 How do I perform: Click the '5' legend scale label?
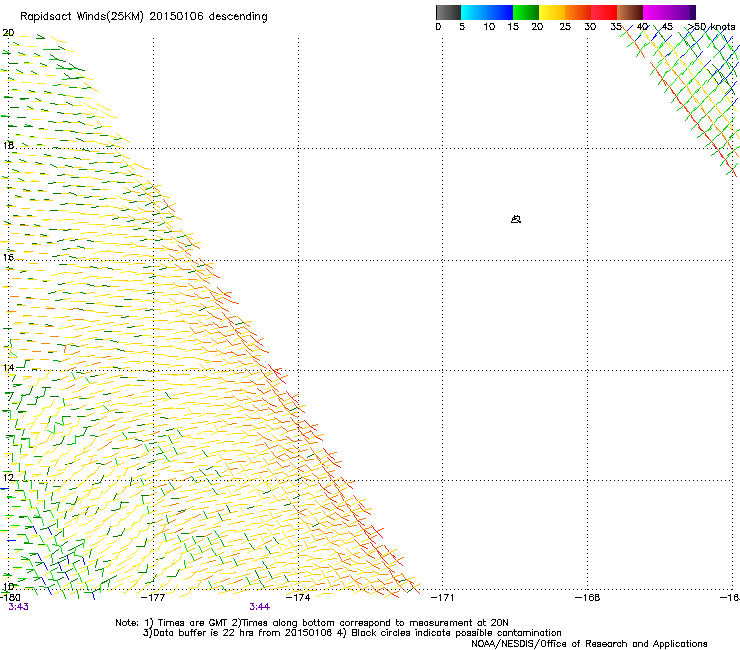click(462, 27)
